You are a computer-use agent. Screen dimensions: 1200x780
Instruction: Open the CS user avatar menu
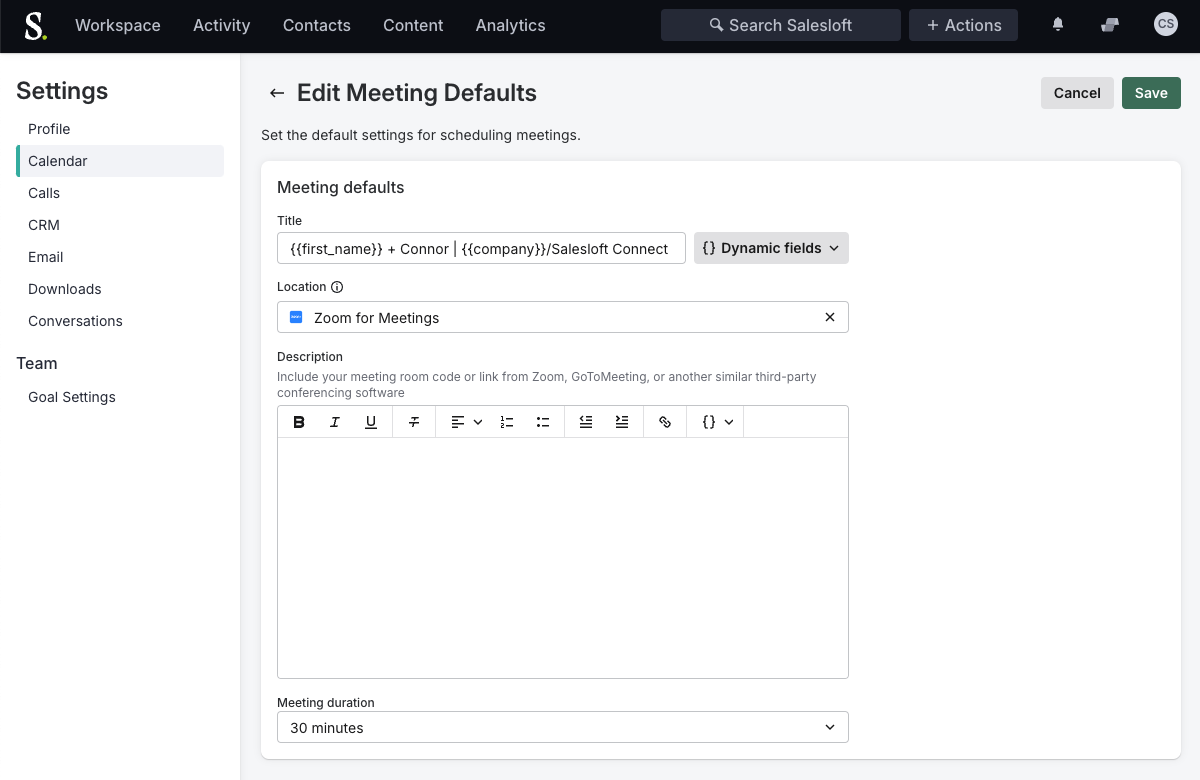tap(1166, 25)
